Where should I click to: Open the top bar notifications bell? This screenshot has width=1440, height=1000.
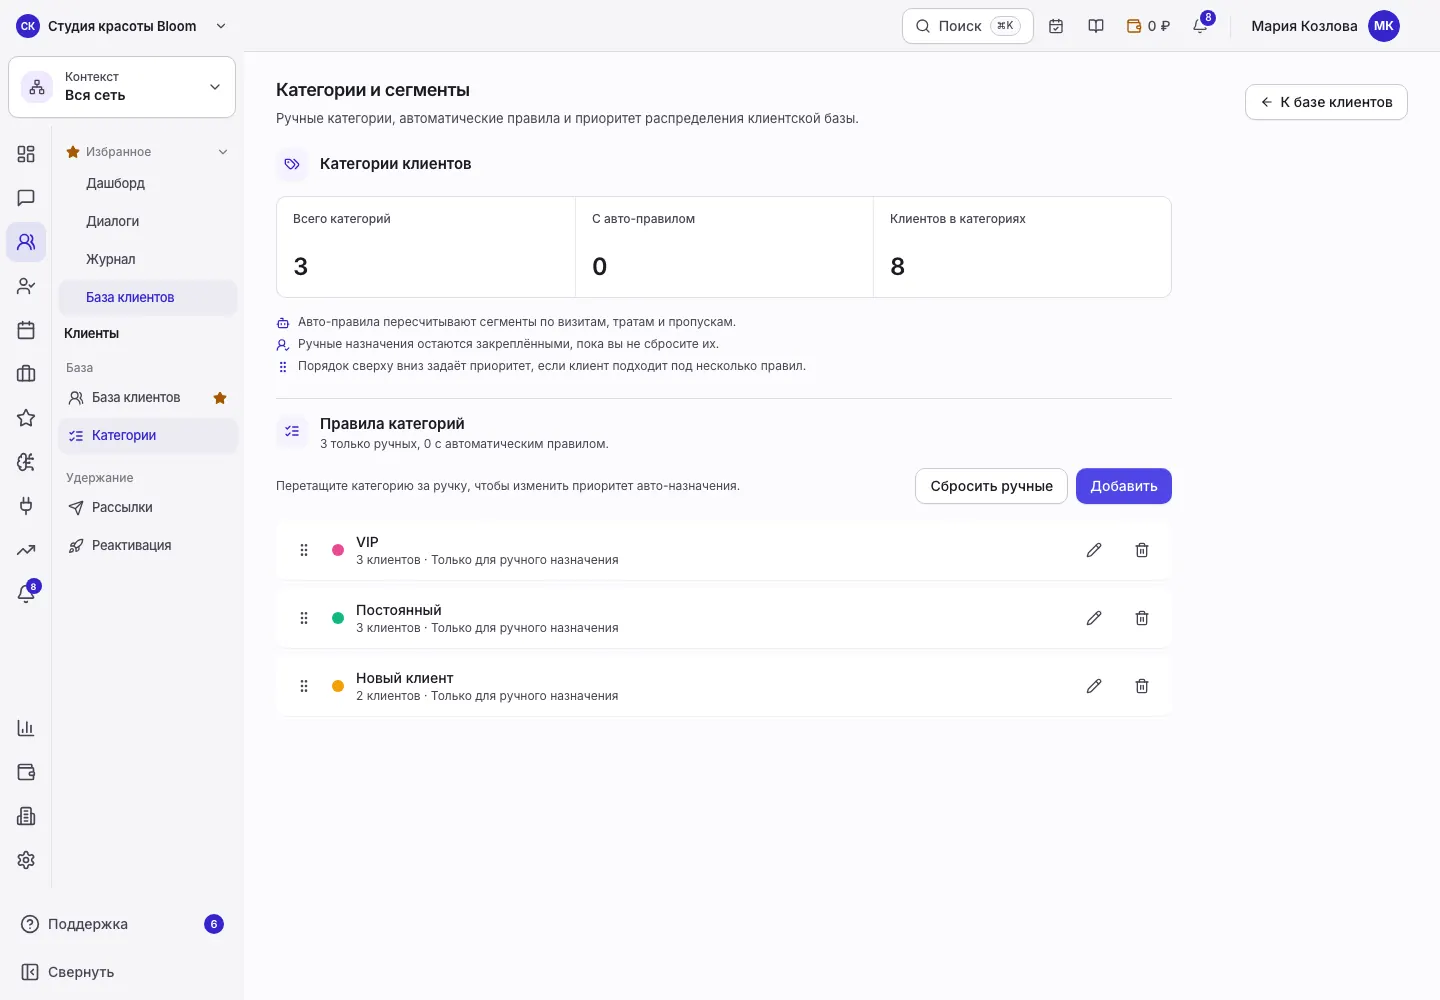1201,26
